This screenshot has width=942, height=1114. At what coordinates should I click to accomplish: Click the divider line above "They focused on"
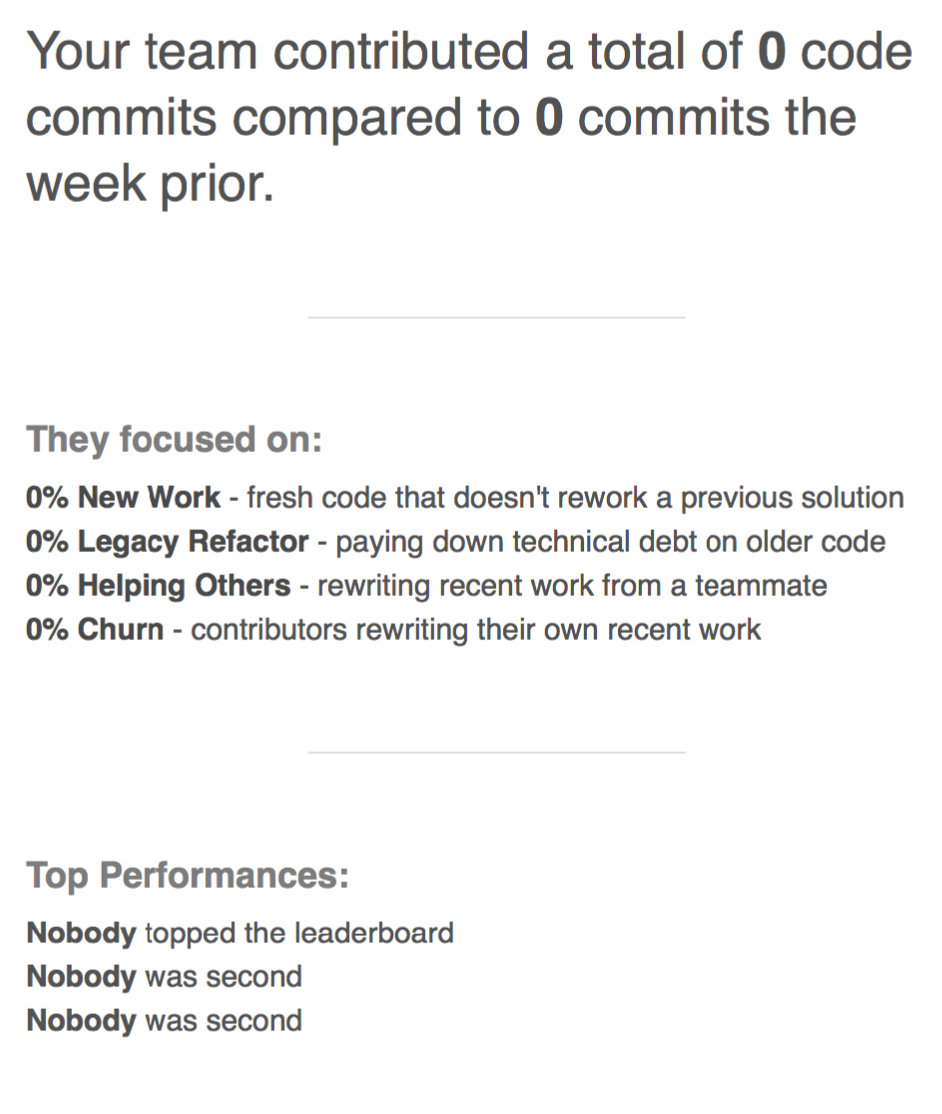[x=496, y=318]
